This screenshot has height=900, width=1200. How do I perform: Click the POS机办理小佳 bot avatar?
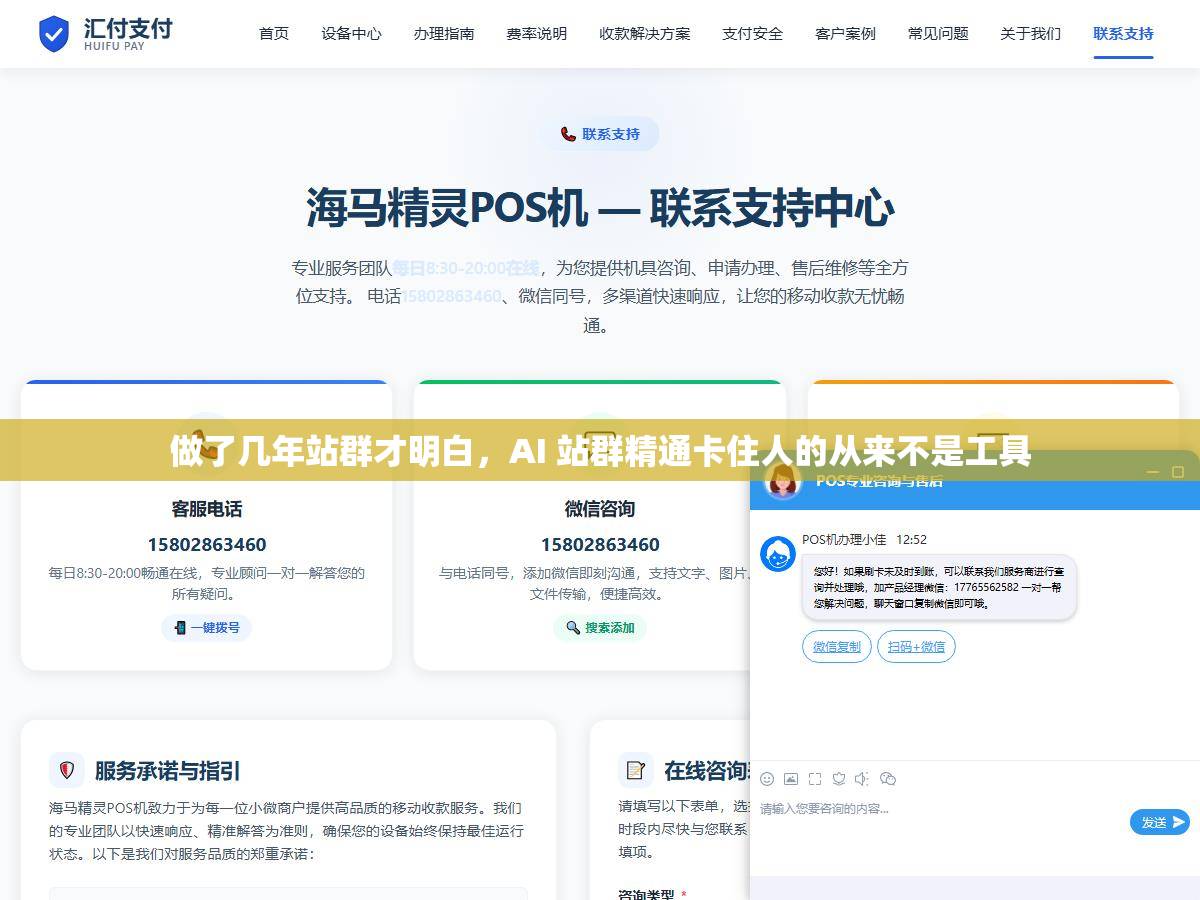[778, 553]
